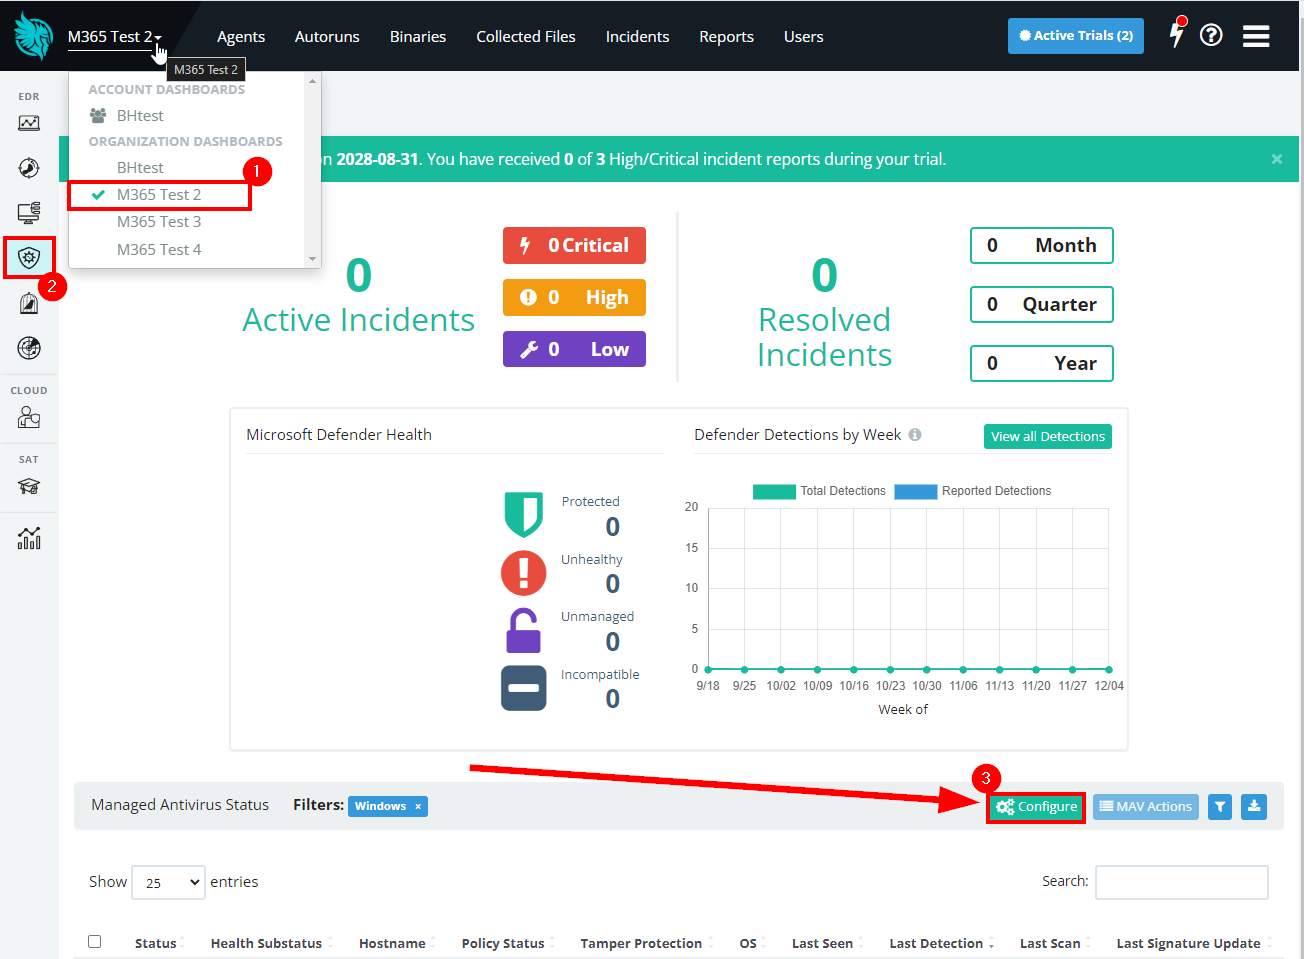Select BHtest under Organization Dashboards
Viewport: 1304px width, 959px height.
140,168
